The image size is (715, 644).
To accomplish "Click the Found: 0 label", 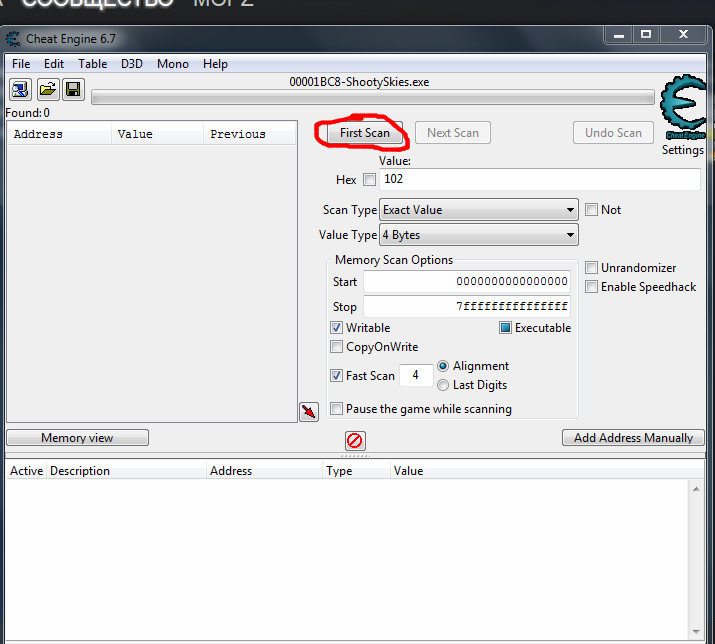I will point(27,113).
